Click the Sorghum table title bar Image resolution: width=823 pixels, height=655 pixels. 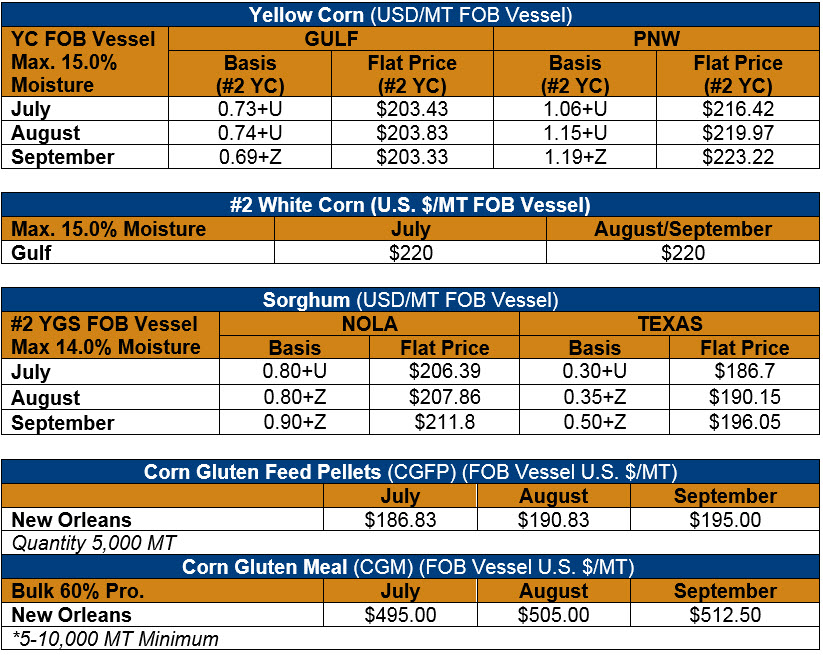pos(410,300)
